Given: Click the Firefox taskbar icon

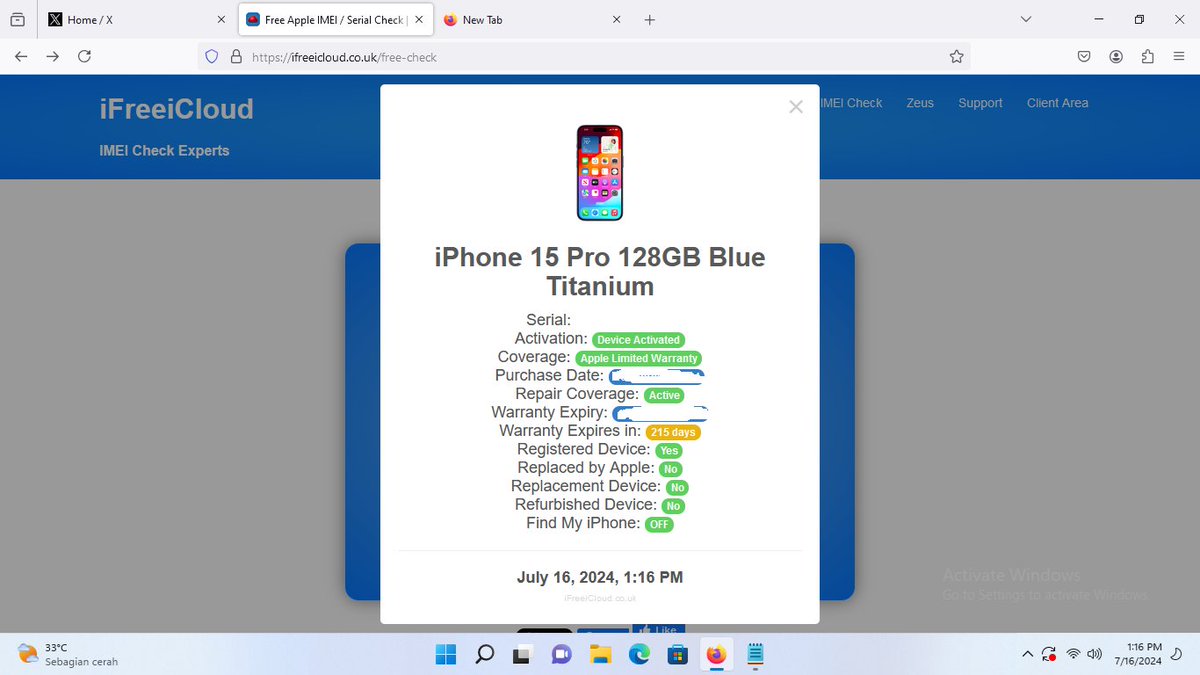Looking at the screenshot, I should click(716, 655).
